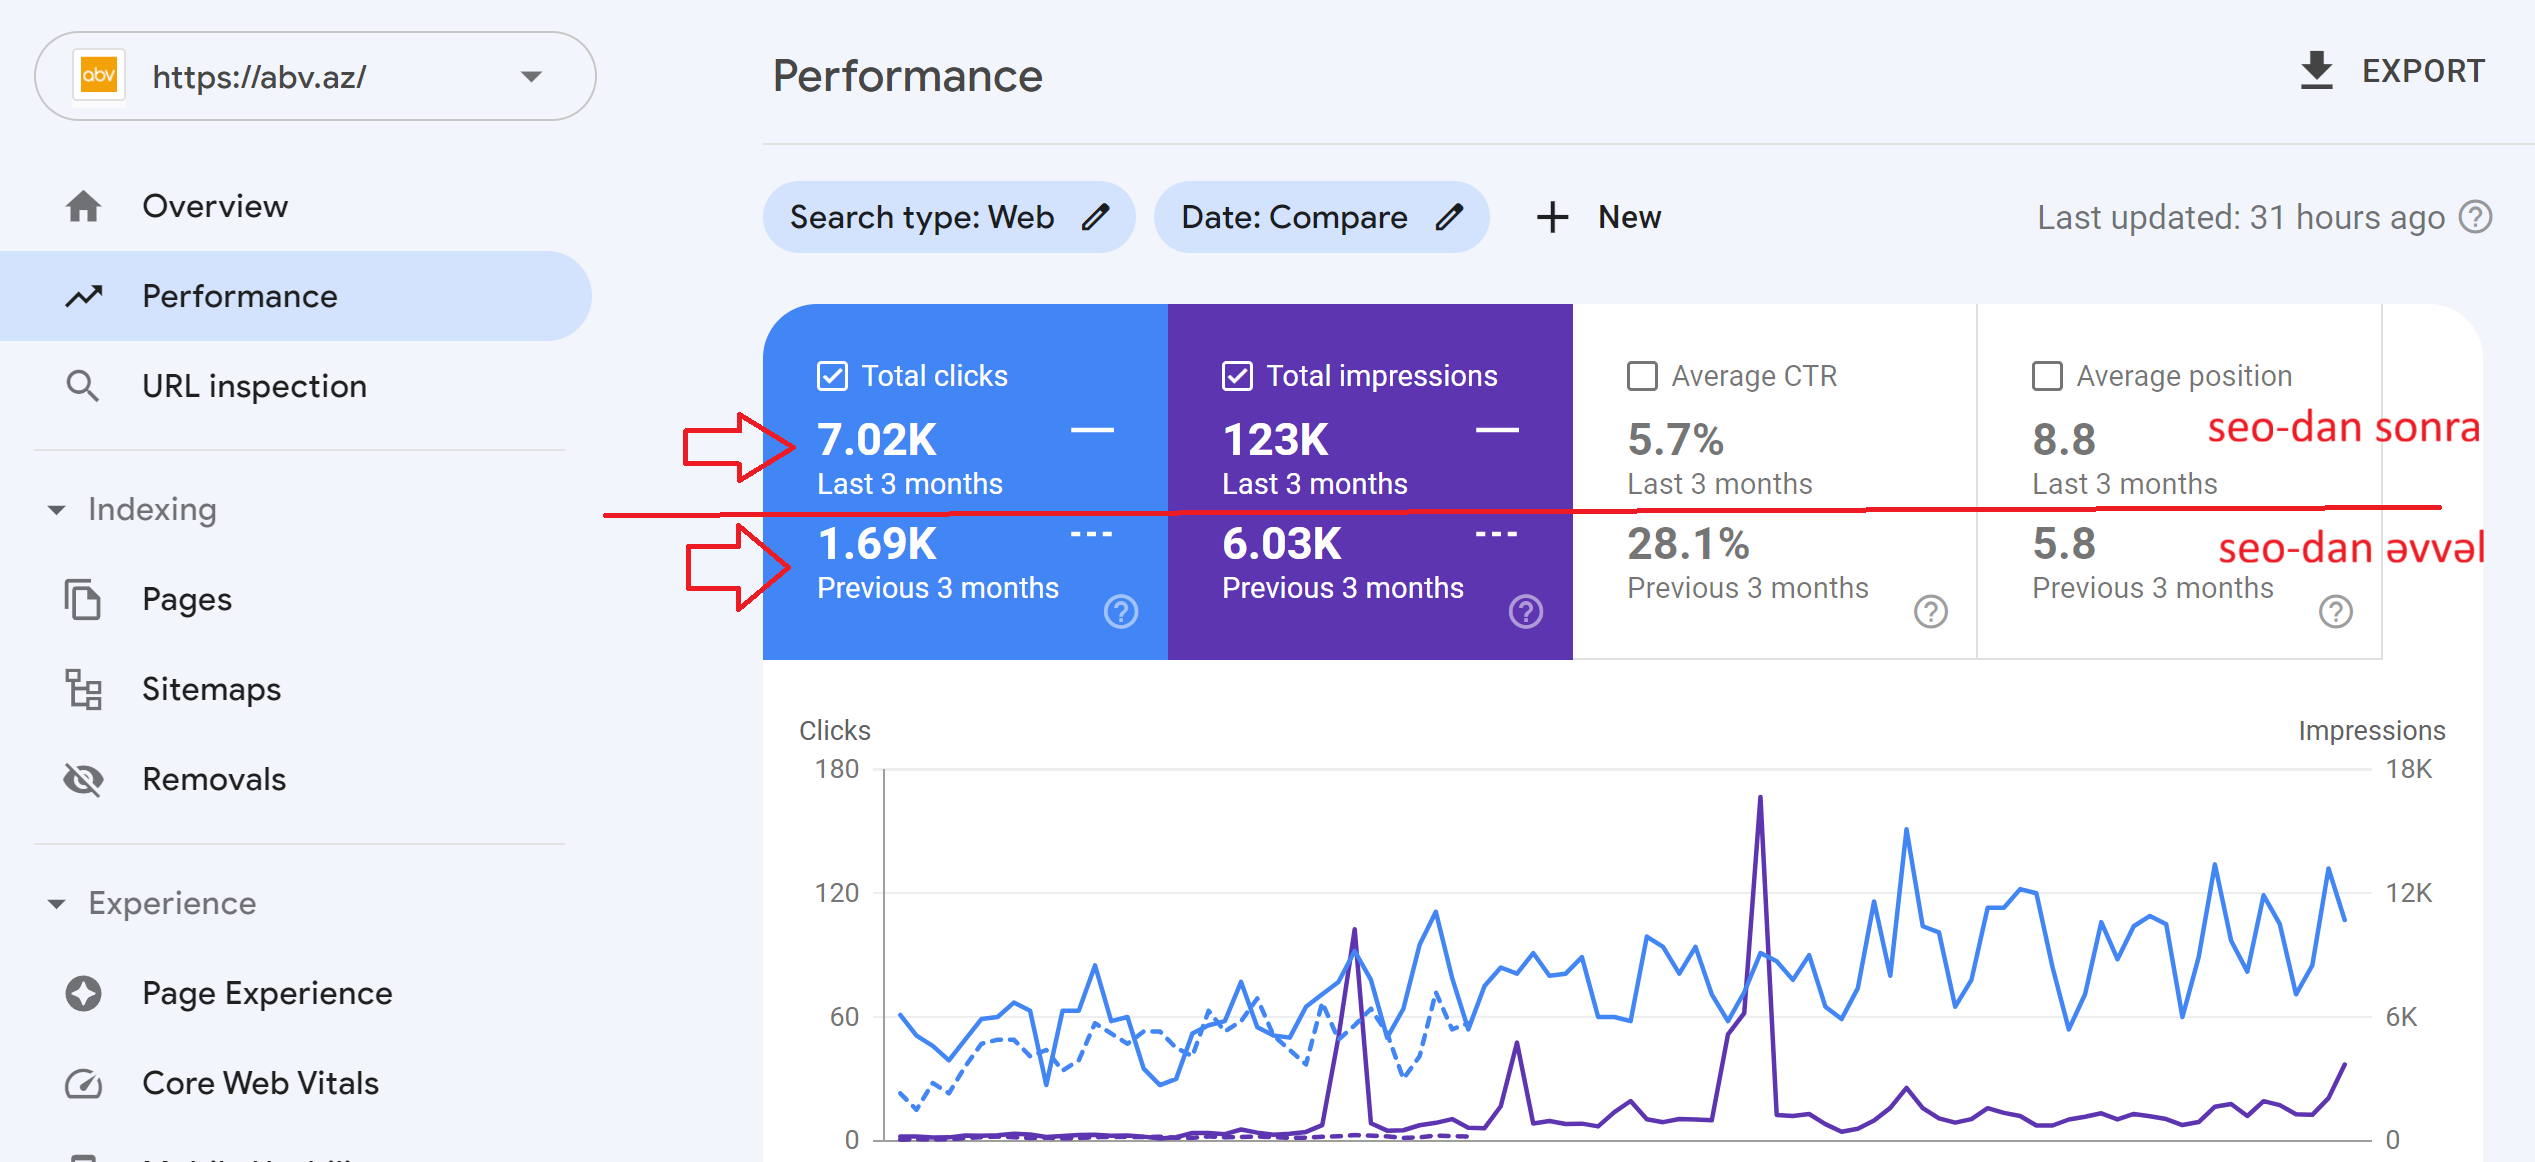Click the URL inspection magnifier icon
This screenshot has width=2535, height=1162.
pos(83,386)
